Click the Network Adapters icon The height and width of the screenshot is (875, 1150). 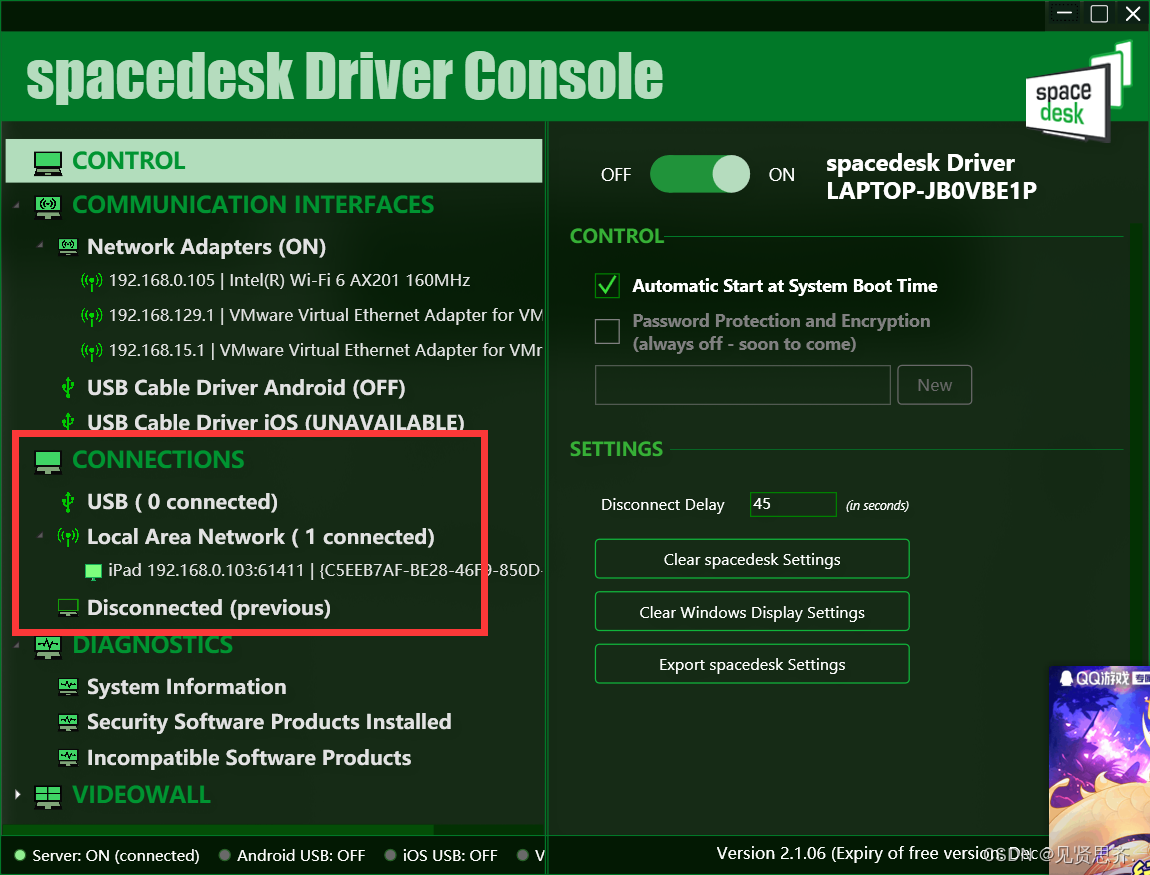67,247
